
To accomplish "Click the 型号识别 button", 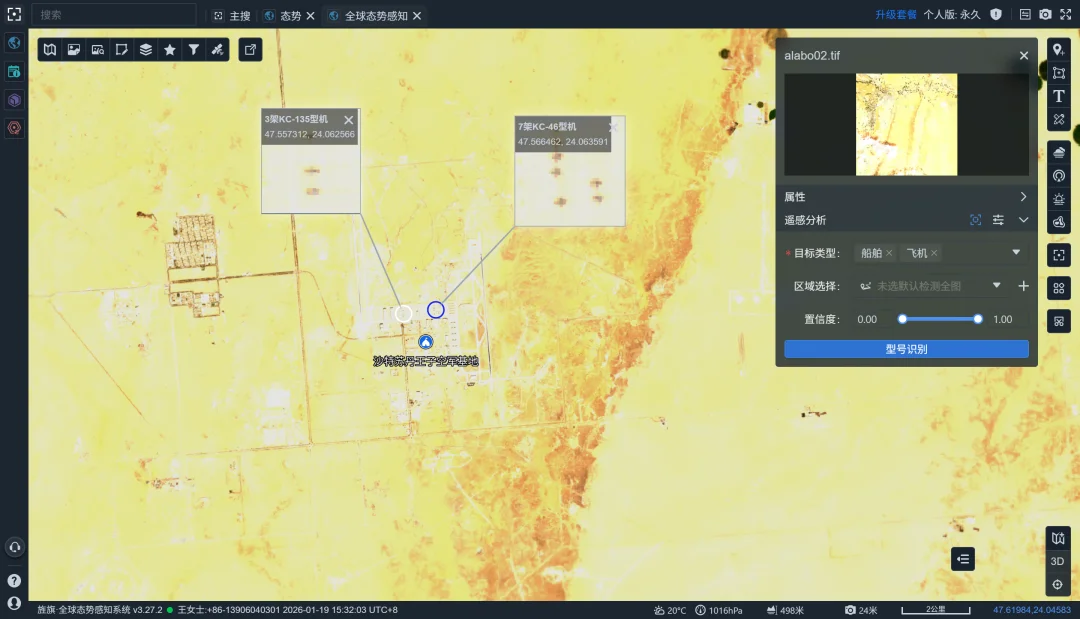I will (906, 349).
